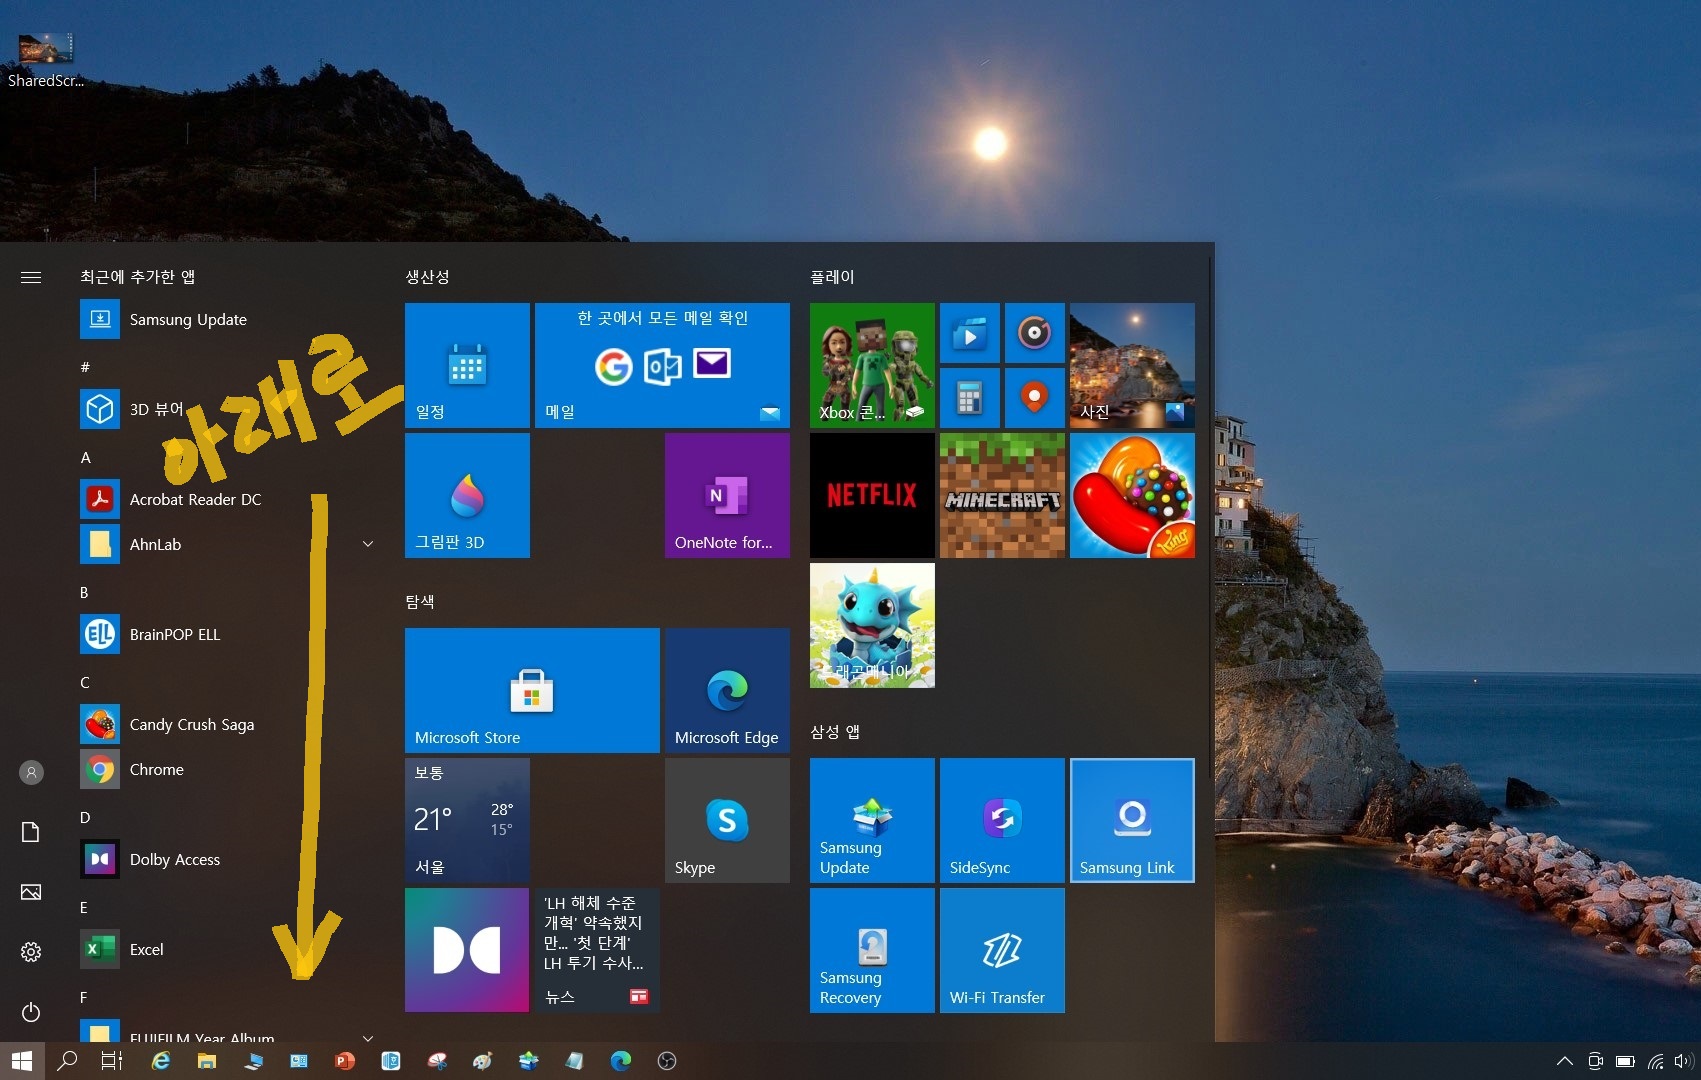Launch the Minecraft tile
1701x1080 pixels.
point(1002,495)
